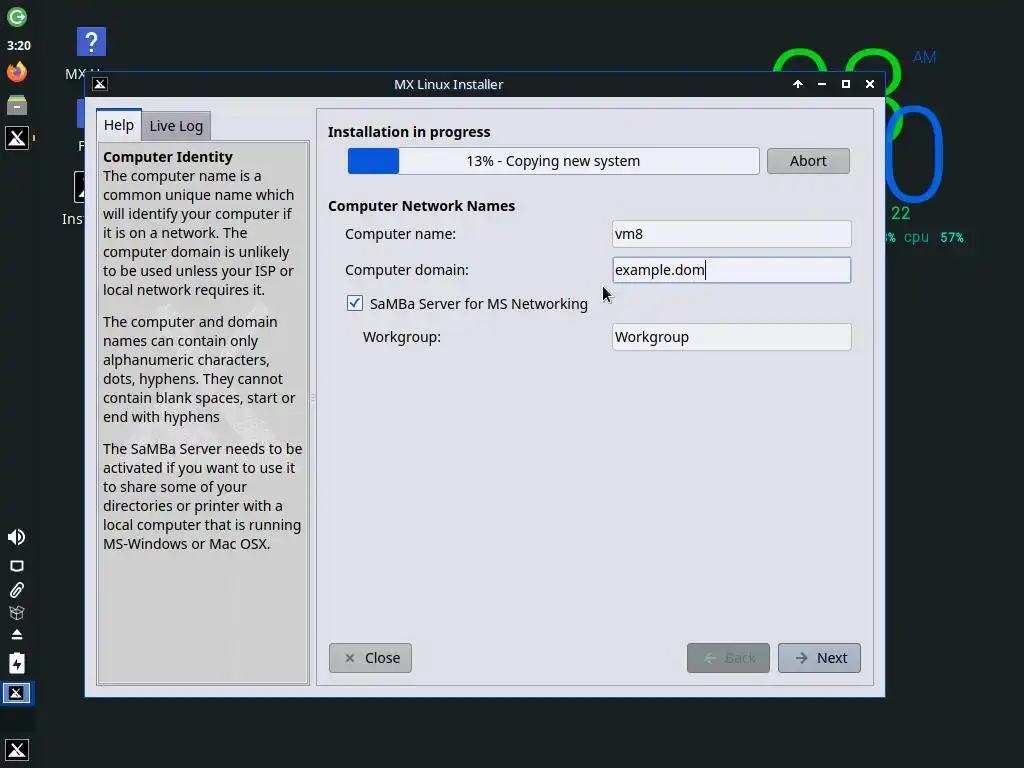Click the cpu 57% readout on the desktop

pos(934,237)
